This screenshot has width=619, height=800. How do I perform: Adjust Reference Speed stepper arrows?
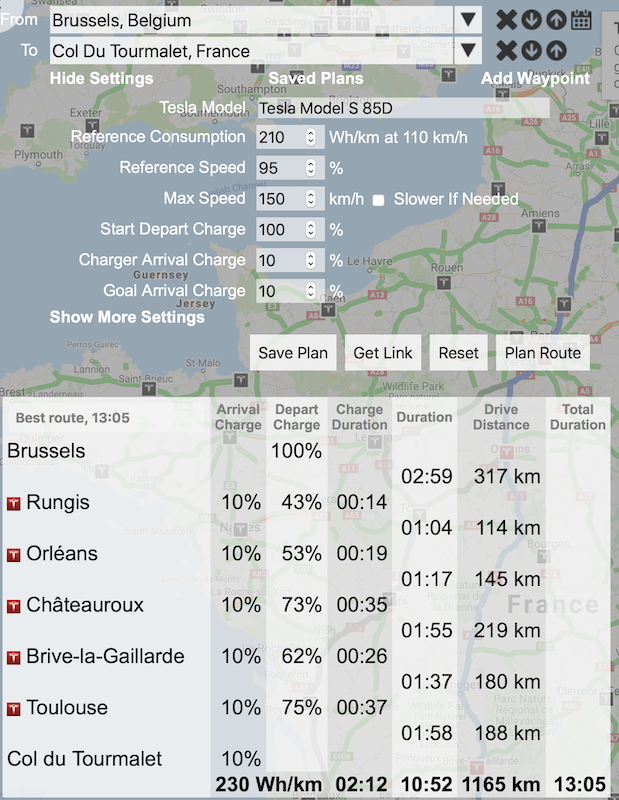[311, 168]
